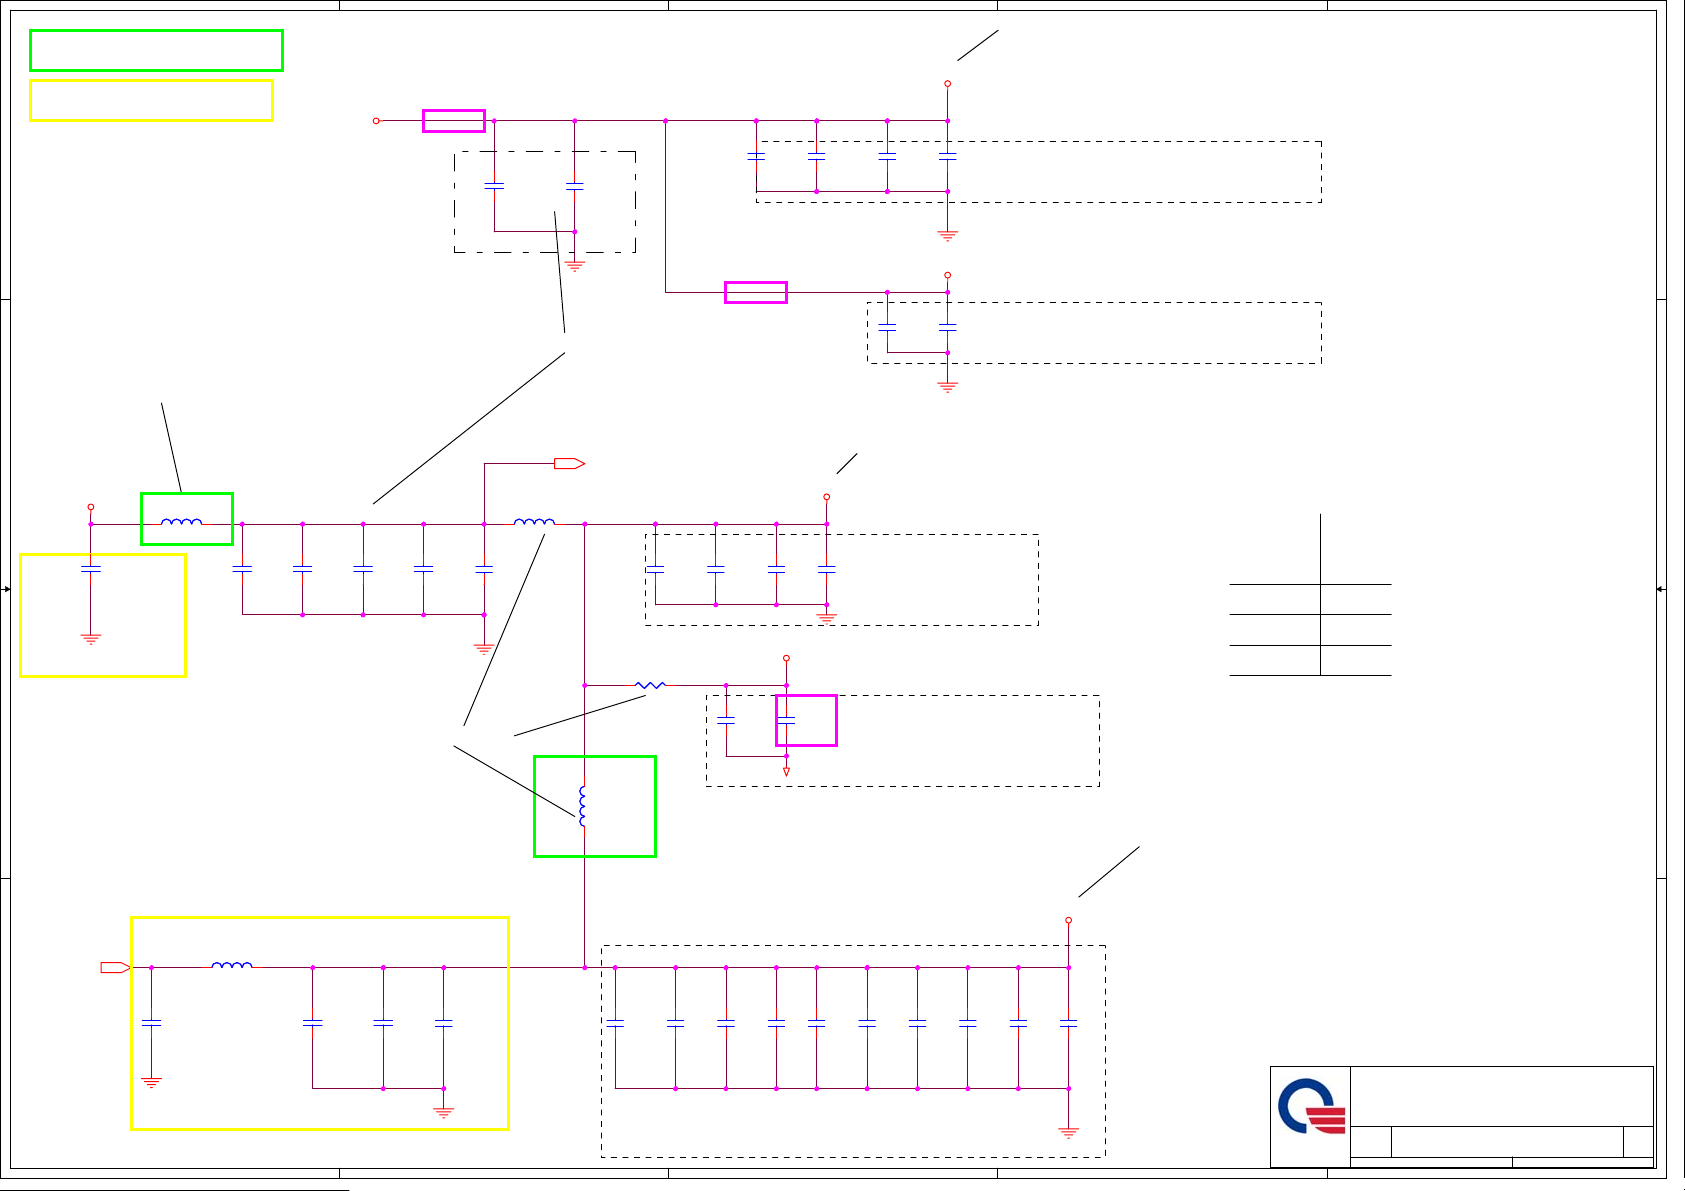
Task: Select the inductor inside the large yellow box
Action: coord(232,965)
